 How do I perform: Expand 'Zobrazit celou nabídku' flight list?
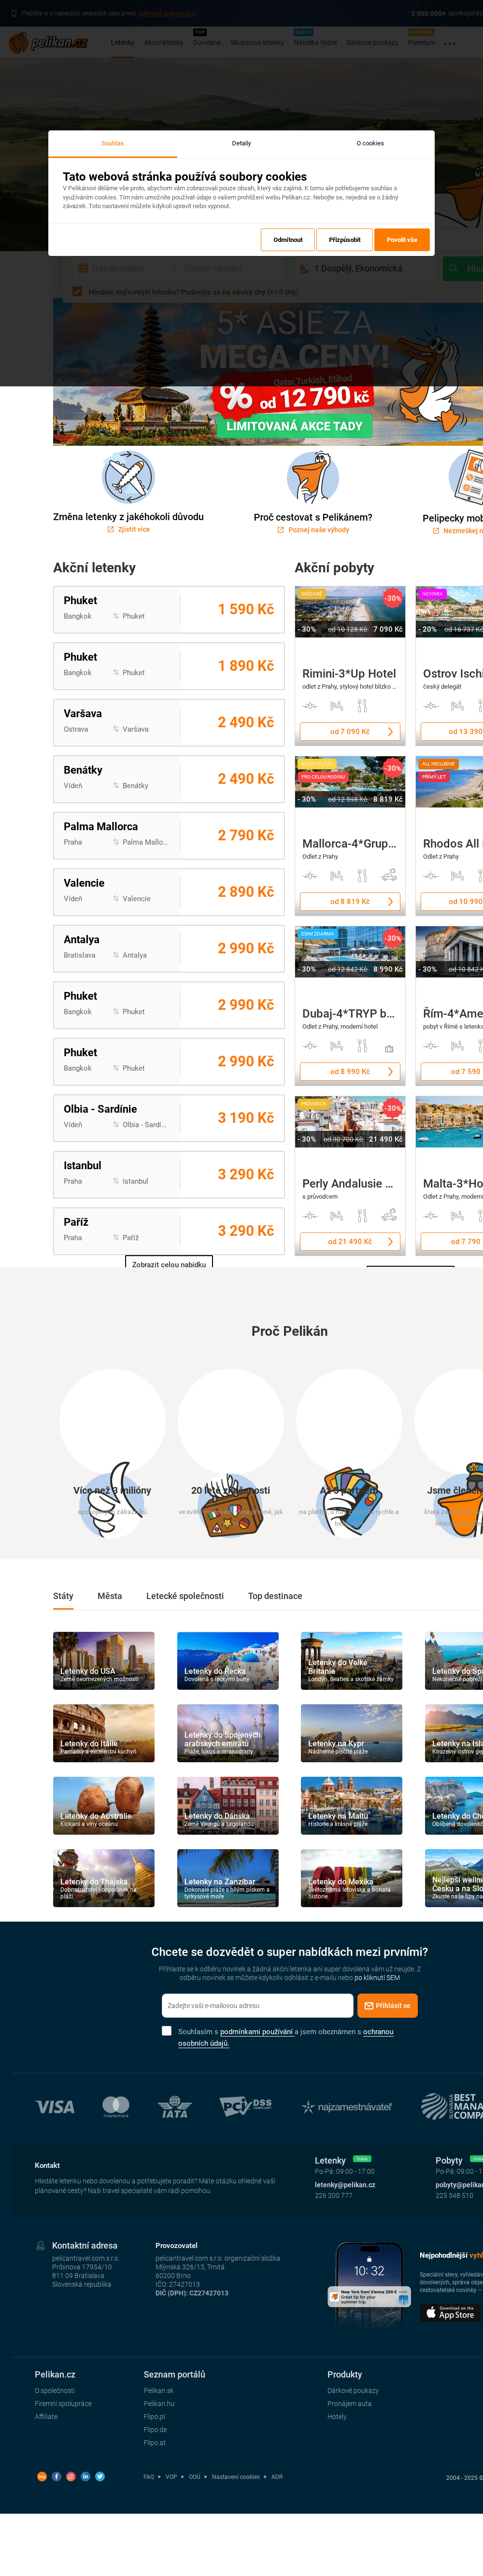[x=169, y=1264]
